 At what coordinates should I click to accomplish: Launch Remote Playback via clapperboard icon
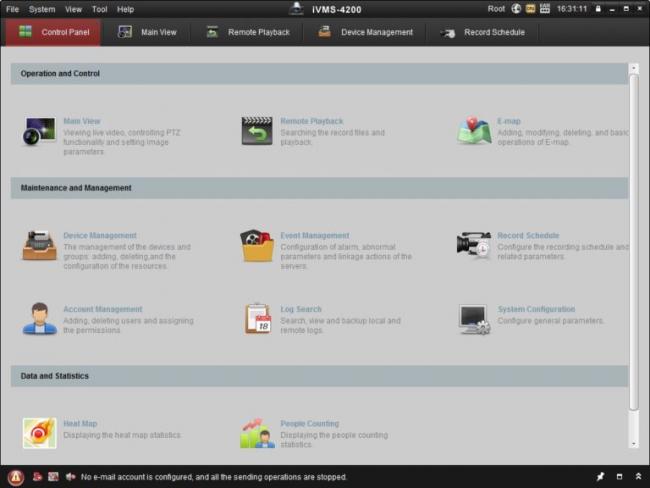click(x=257, y=131)
